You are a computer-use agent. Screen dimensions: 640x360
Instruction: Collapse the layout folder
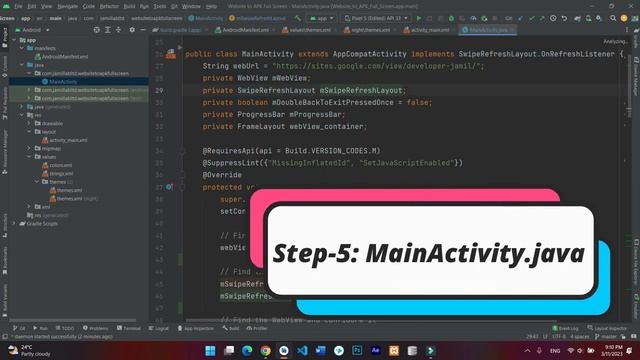click(x=29, y=132)
